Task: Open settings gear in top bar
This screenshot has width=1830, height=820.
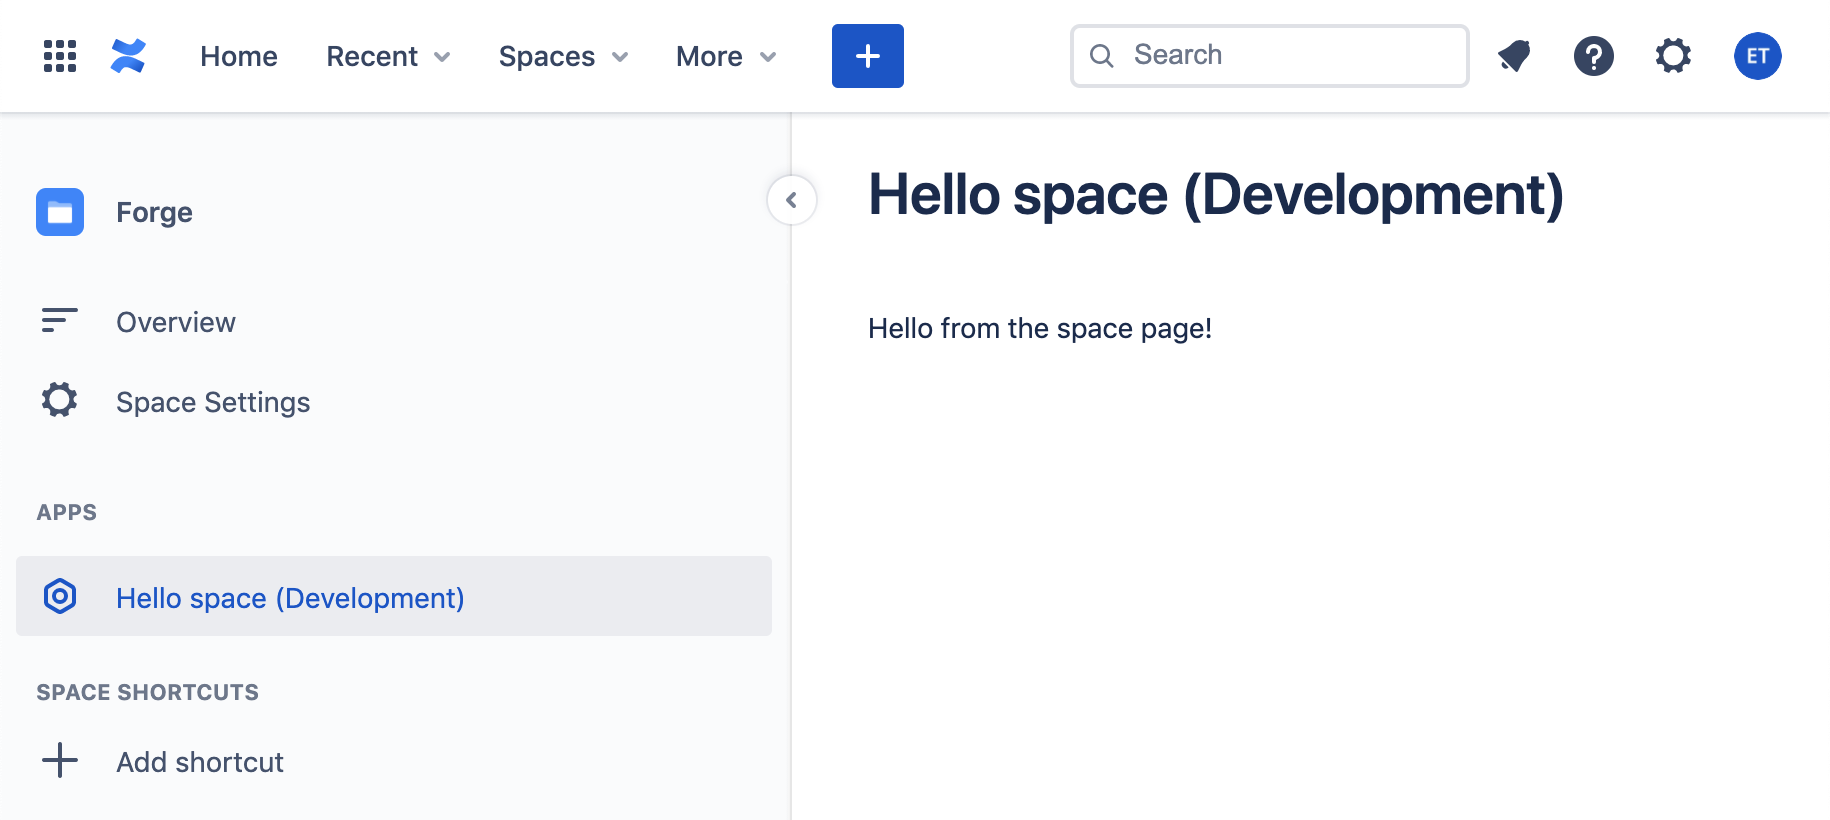Action: (x=1673, y=56)
